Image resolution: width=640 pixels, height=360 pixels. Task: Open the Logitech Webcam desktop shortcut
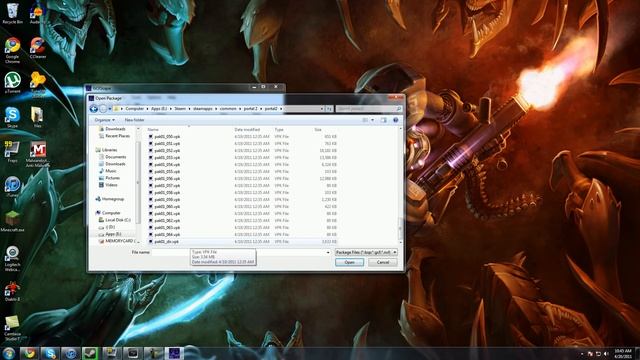tap(12, 259)
